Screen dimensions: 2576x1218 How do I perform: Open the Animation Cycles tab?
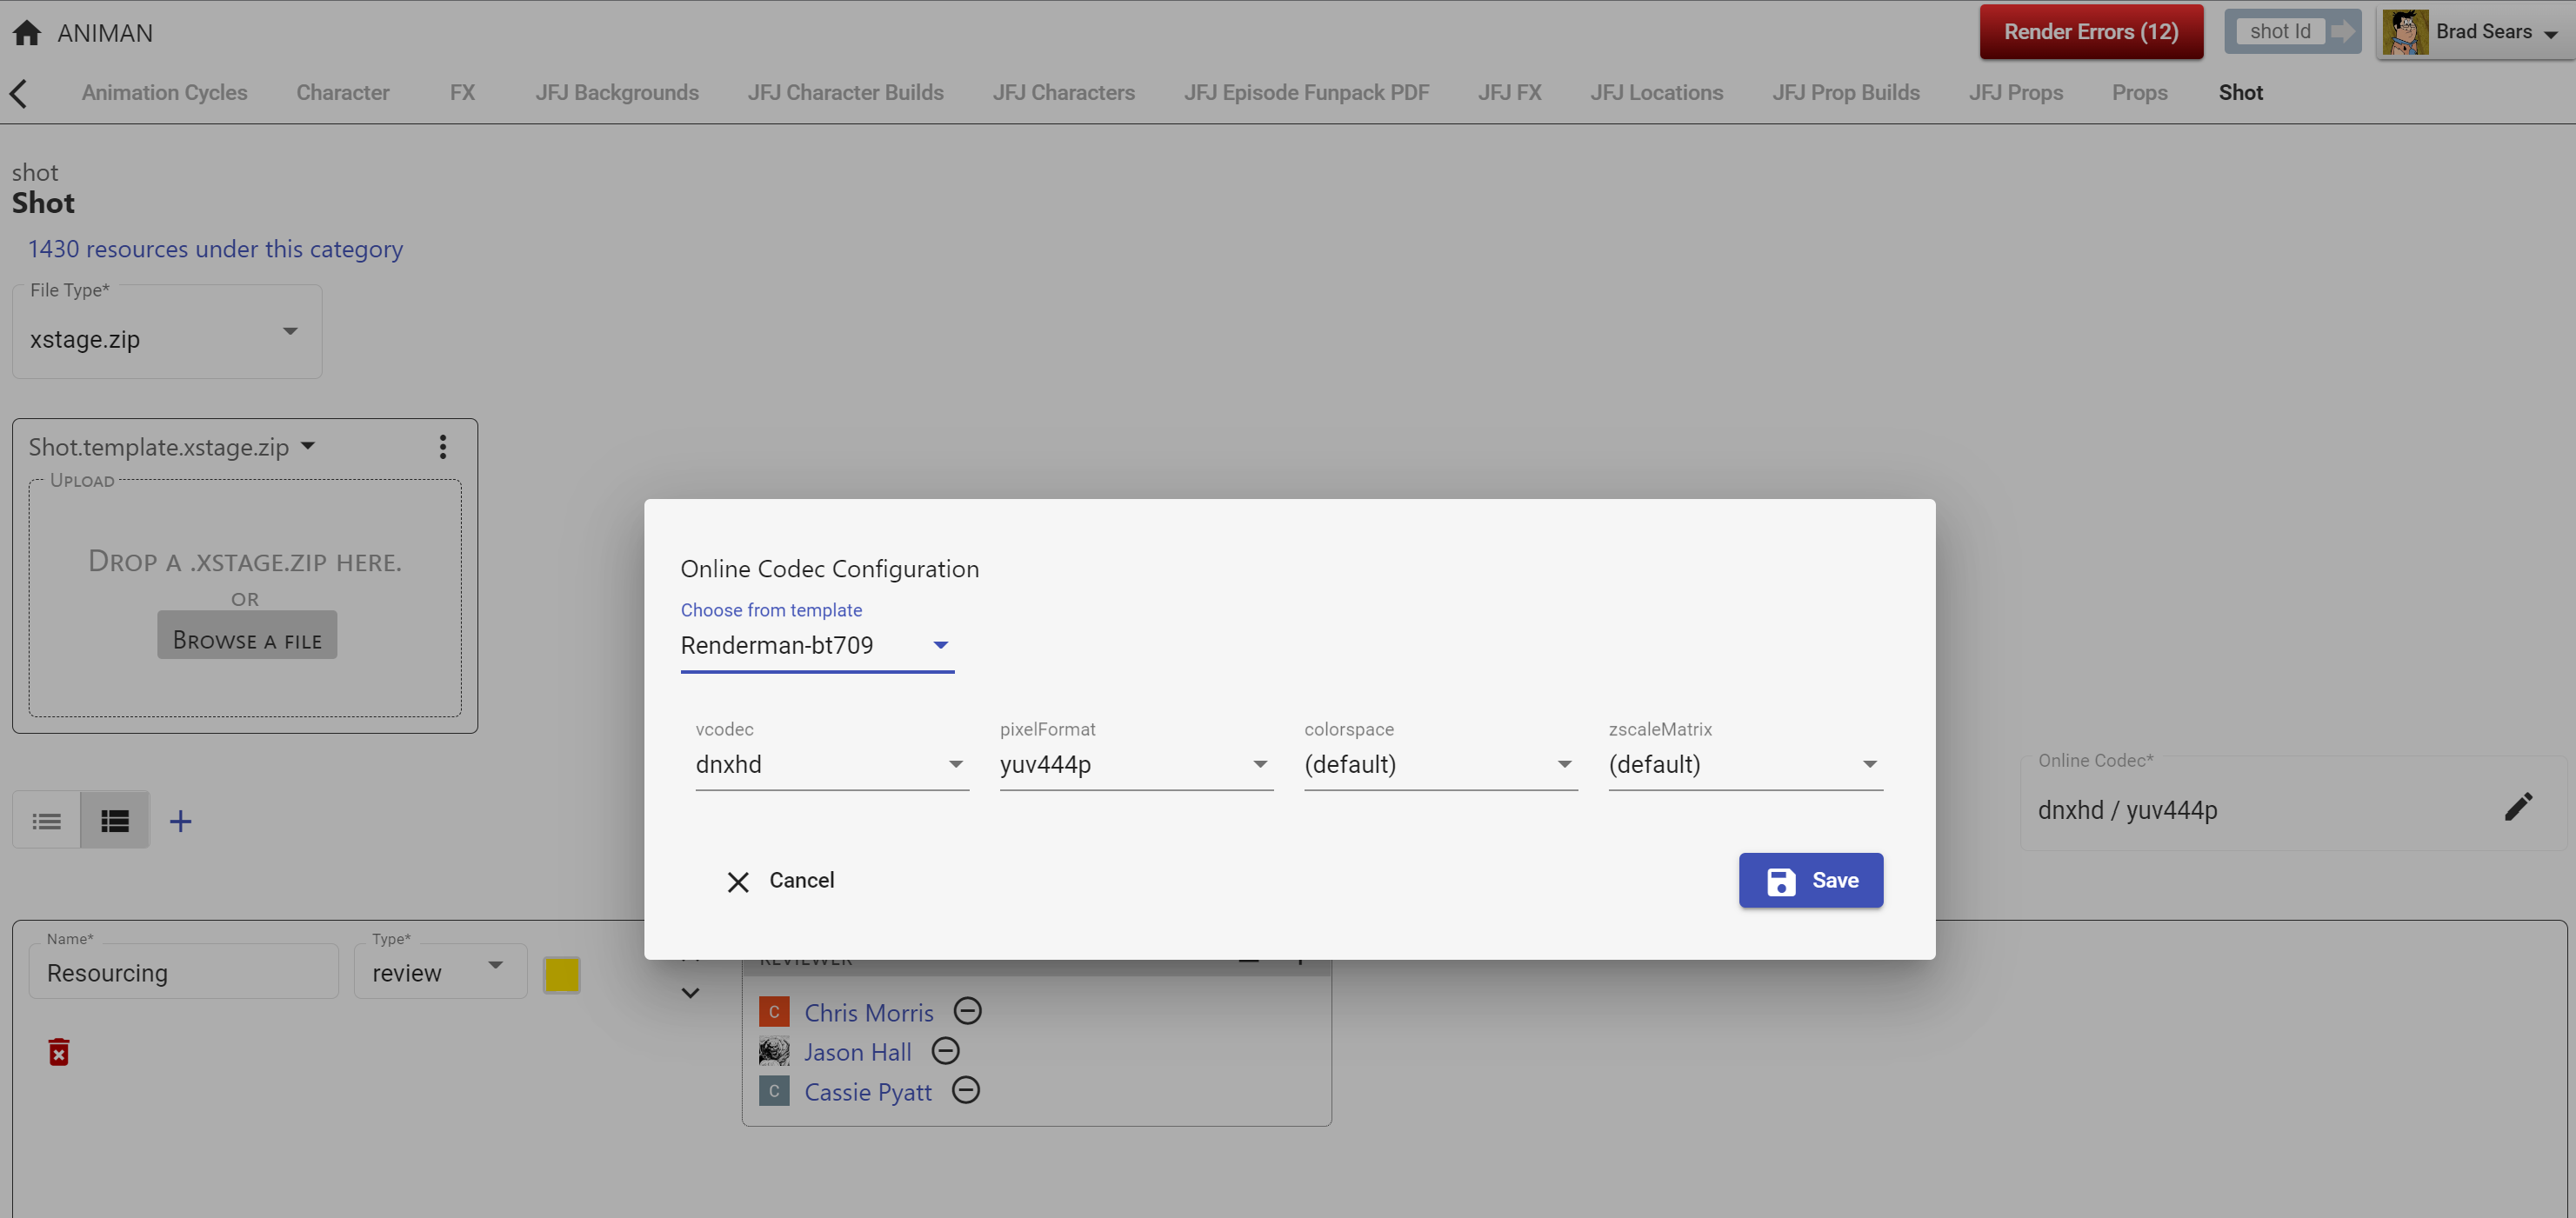[x=164, y=93]
